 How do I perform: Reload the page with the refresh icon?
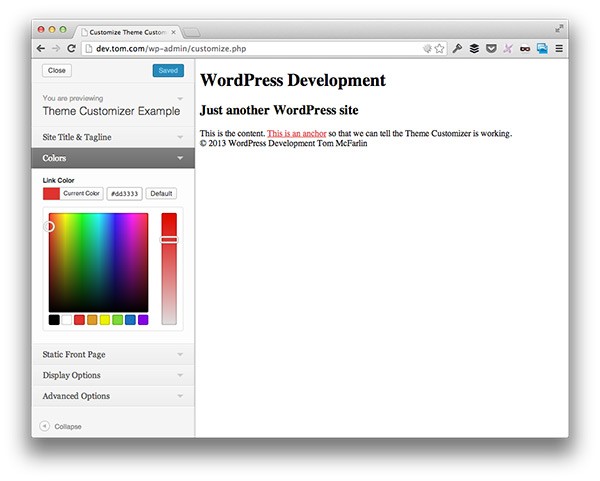(71, 49)
